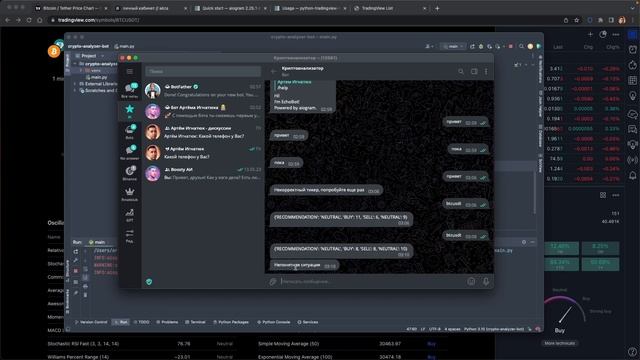Open the Boosty chat in the list
640x360 pixels.
pos(203,173)
